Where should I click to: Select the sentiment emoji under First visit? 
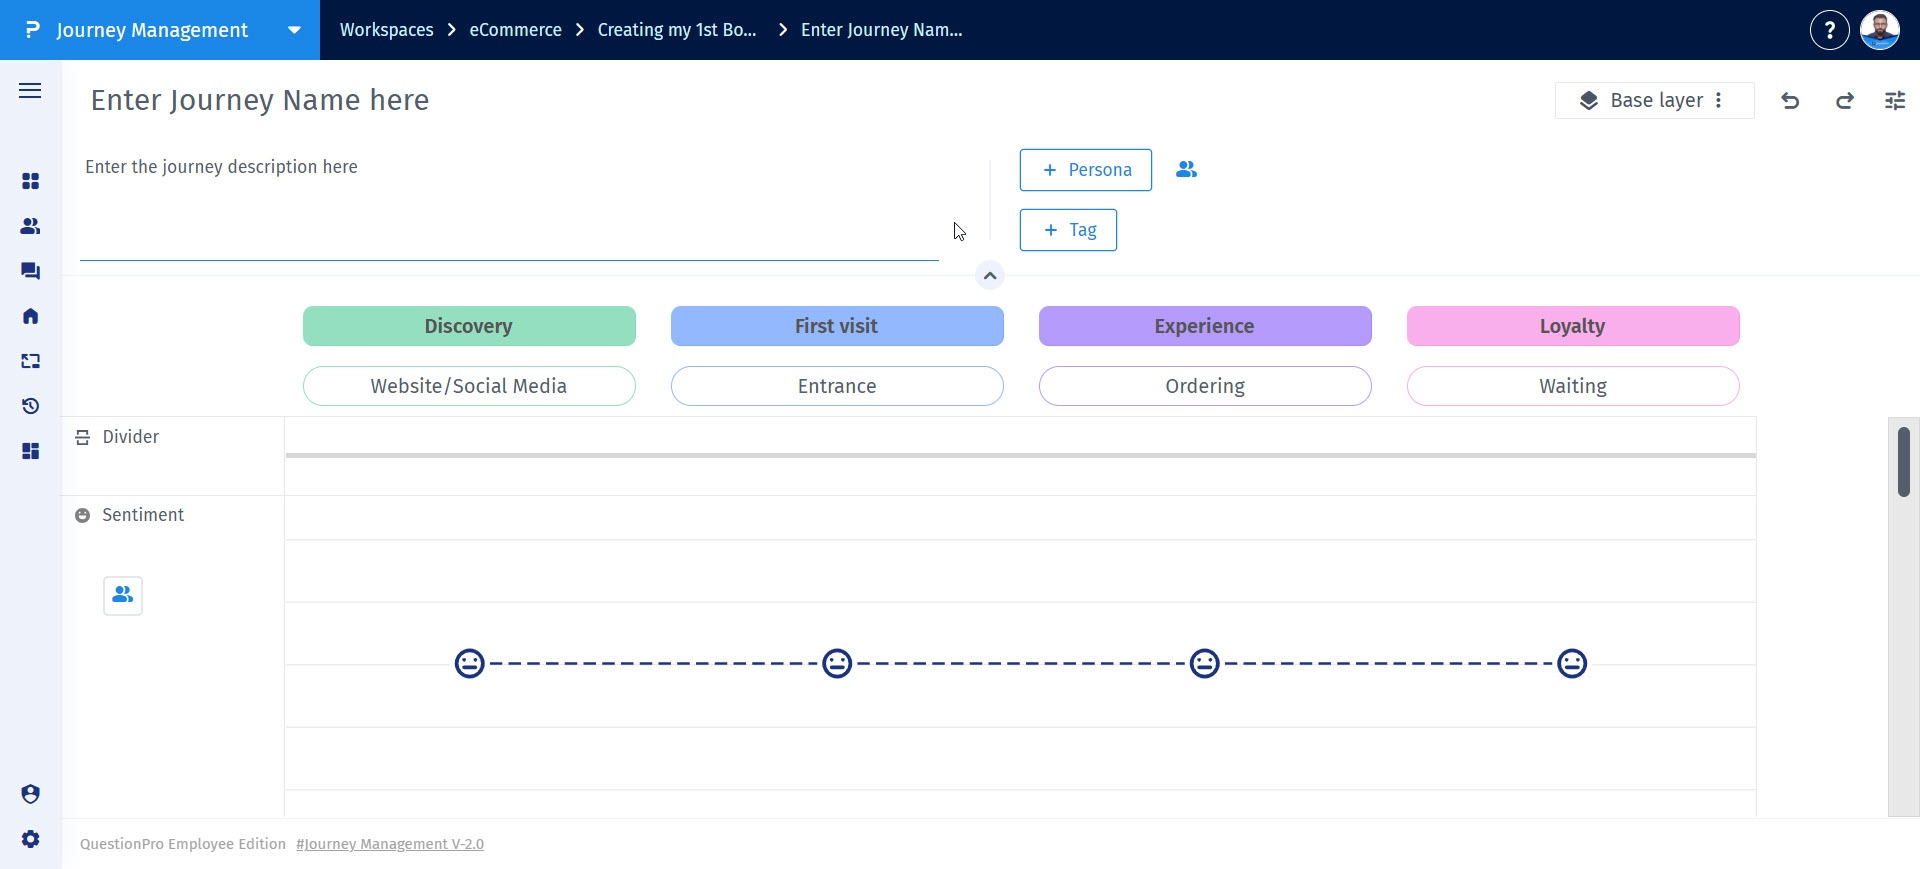(837, 663)
